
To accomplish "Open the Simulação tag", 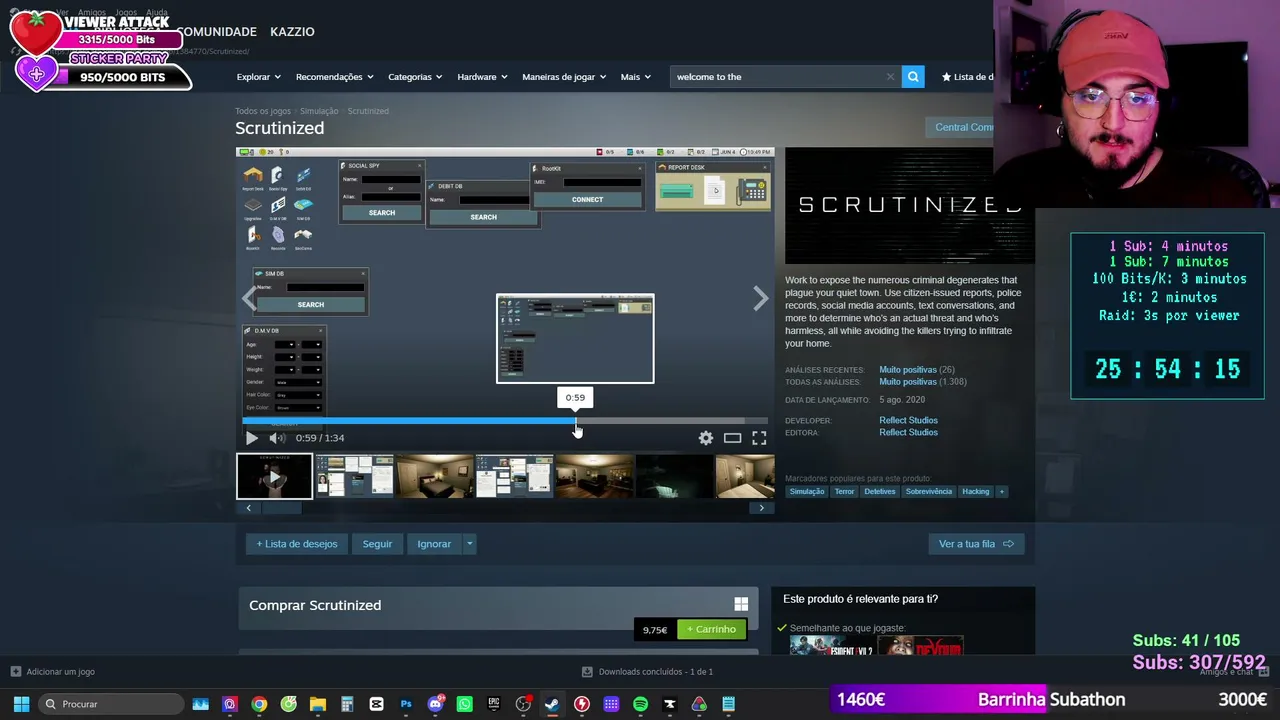I will pyautogui.click(x=807, y=492).
